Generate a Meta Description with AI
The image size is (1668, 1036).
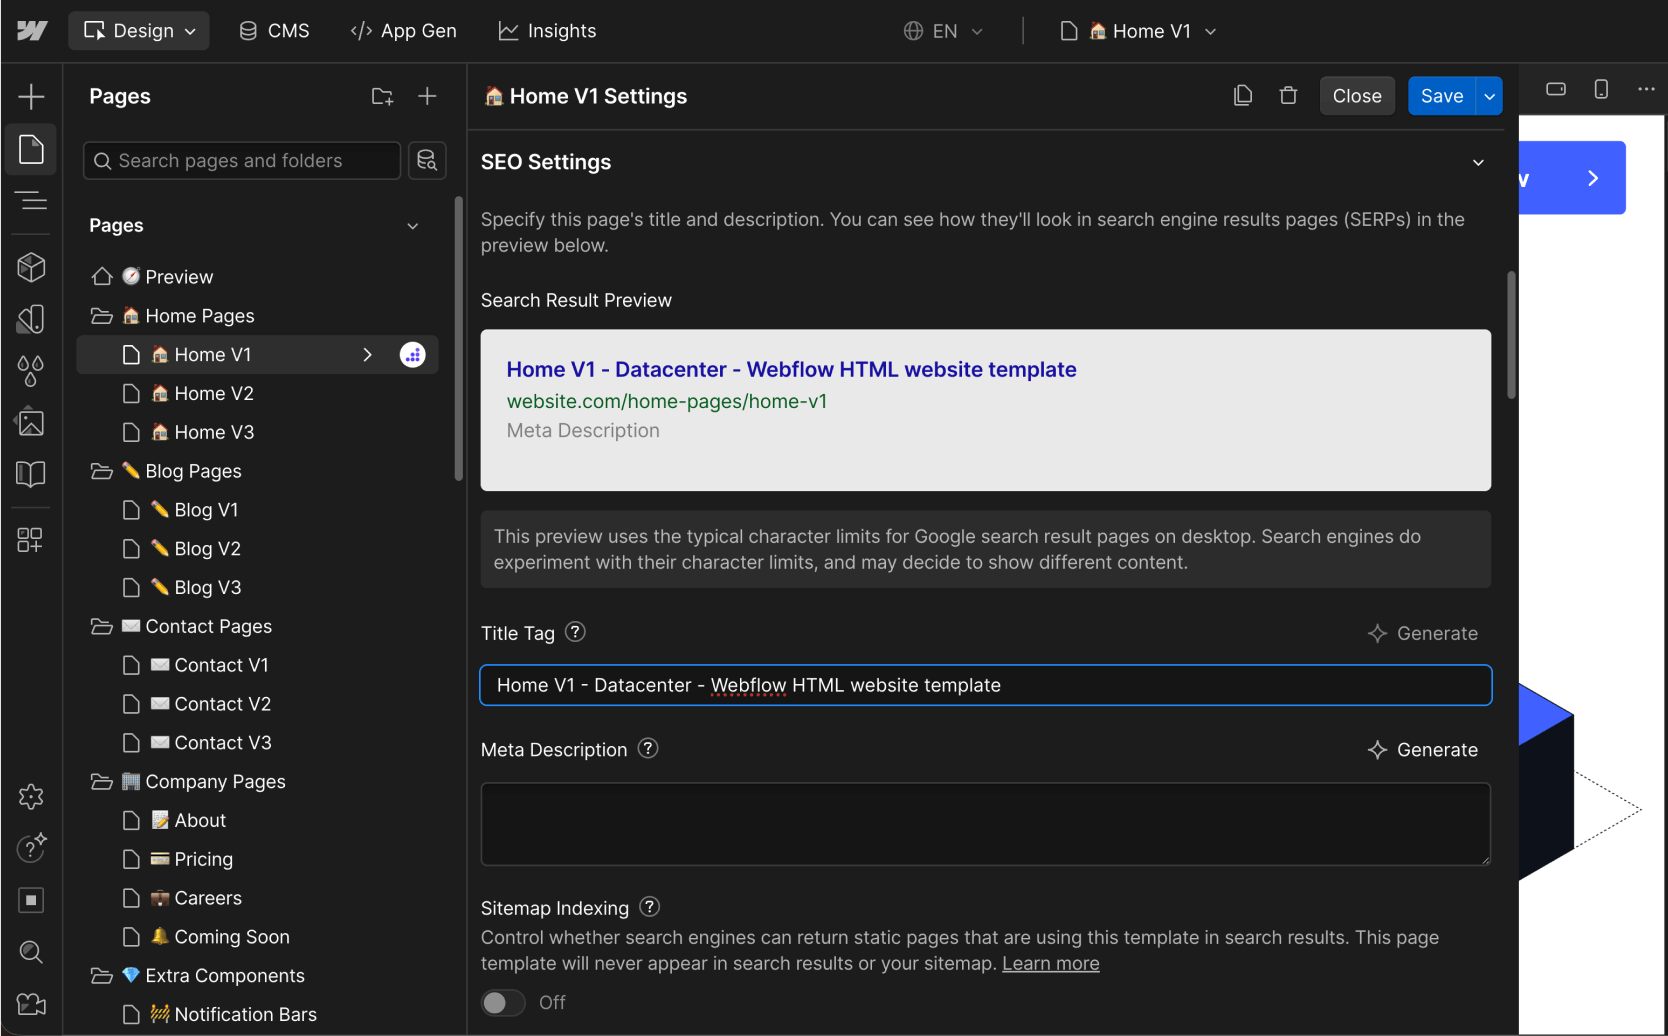coord(1423,749)
